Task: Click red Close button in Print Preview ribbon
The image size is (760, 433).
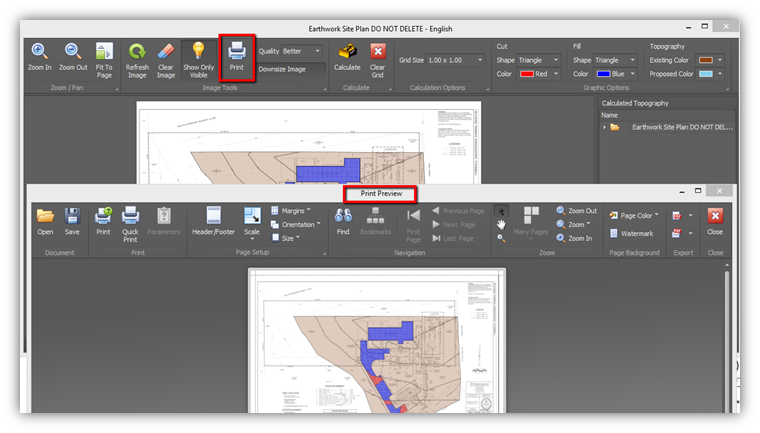Action: (715, 222)
